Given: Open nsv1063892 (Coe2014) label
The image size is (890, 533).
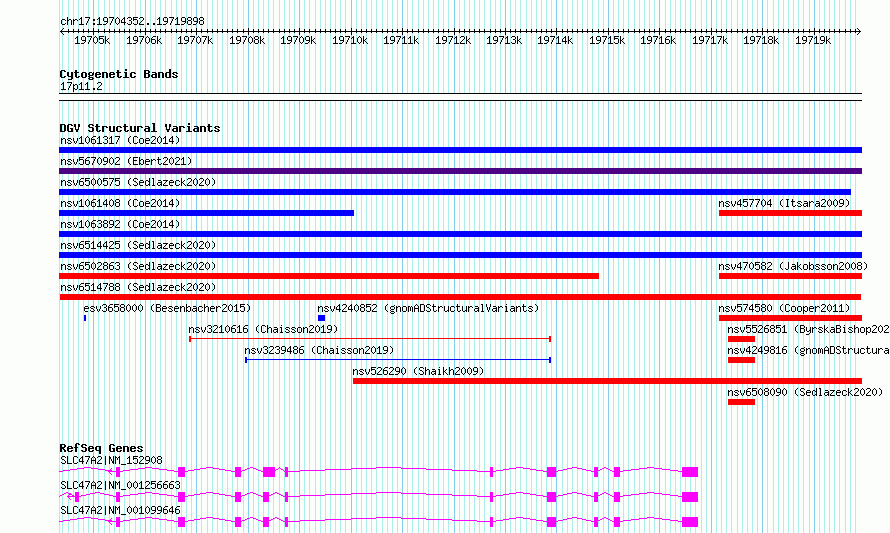Looking at the screenshot, I should click(120, 224).
